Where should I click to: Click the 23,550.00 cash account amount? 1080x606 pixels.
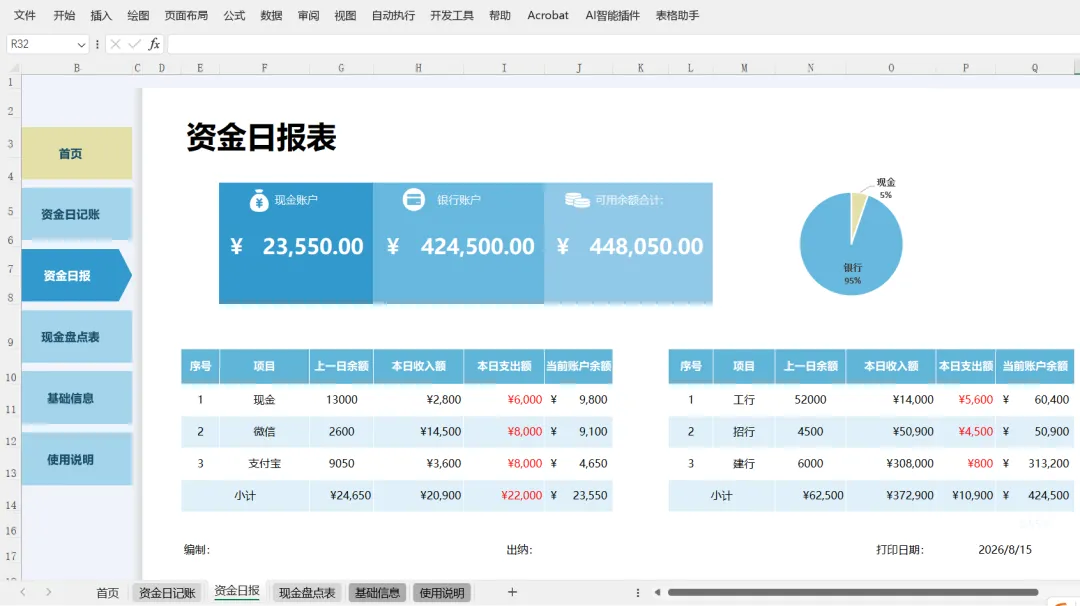coord(313,247)
